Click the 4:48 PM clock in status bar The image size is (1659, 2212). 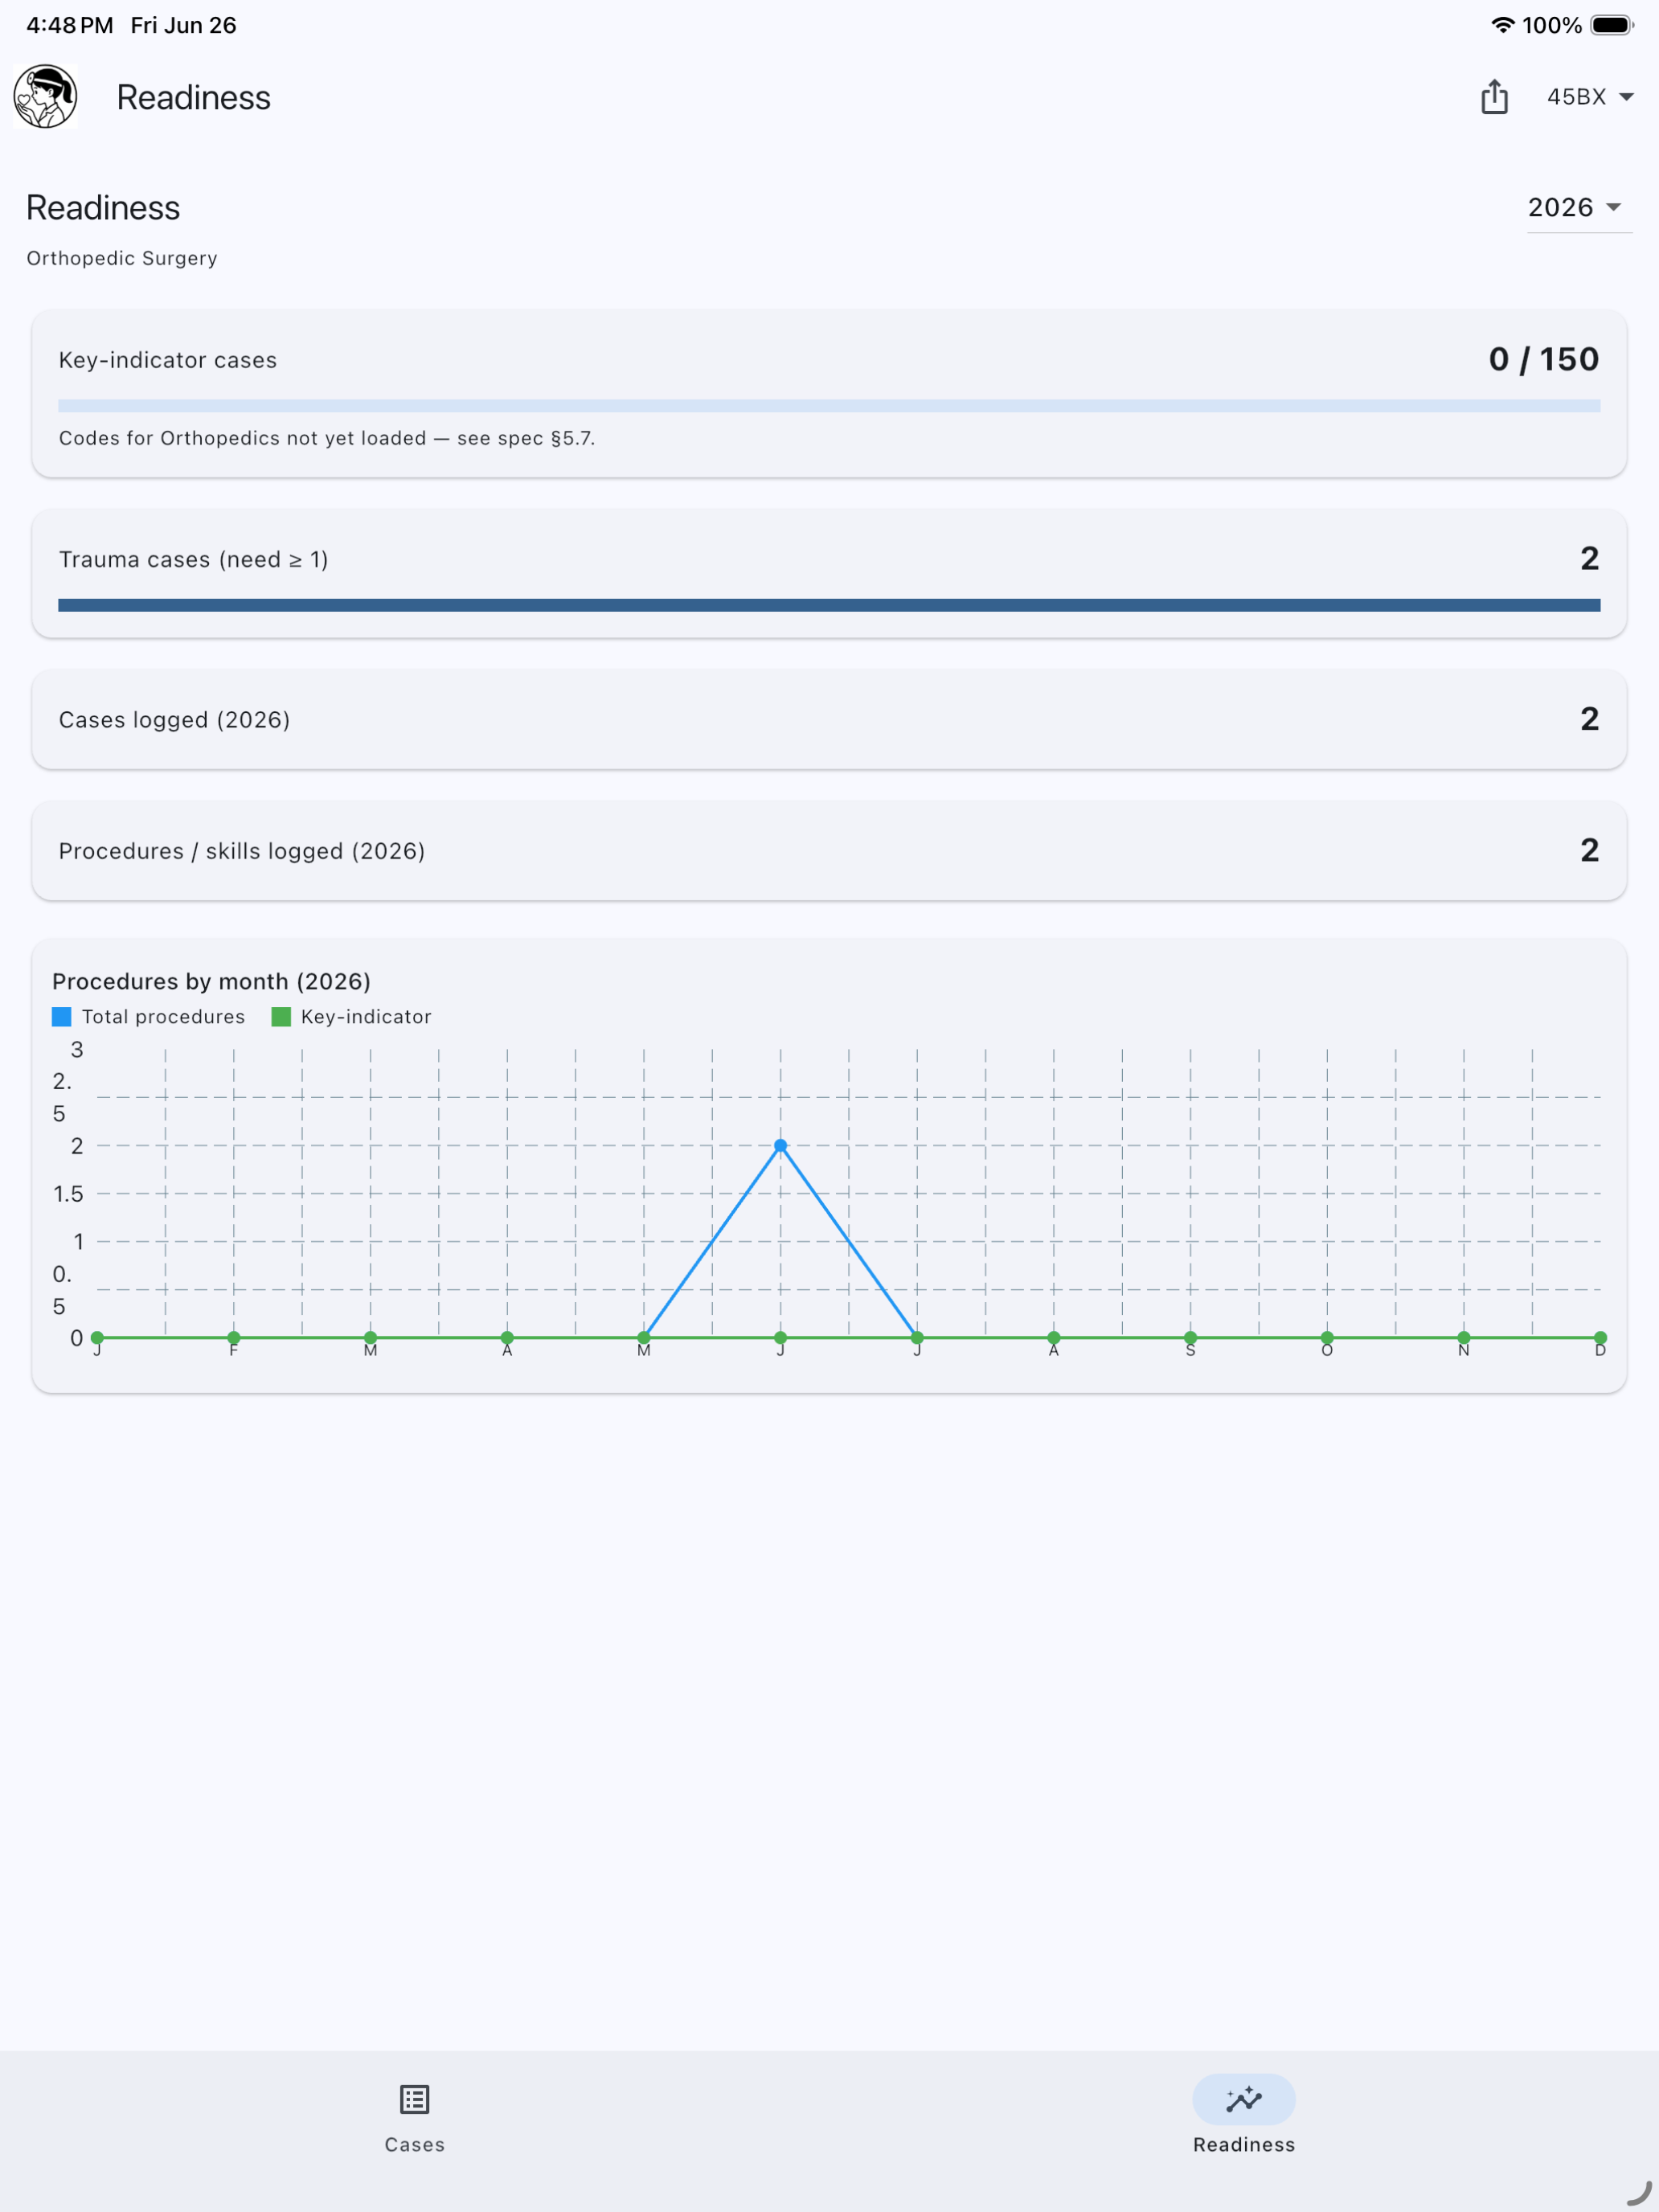70,25
